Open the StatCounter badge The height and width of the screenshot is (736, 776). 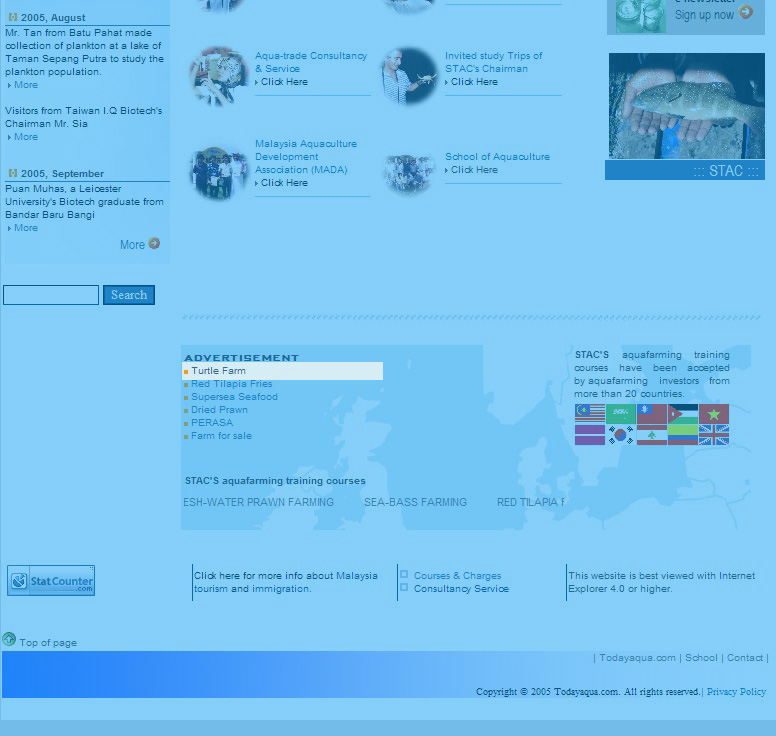point(51,581)
